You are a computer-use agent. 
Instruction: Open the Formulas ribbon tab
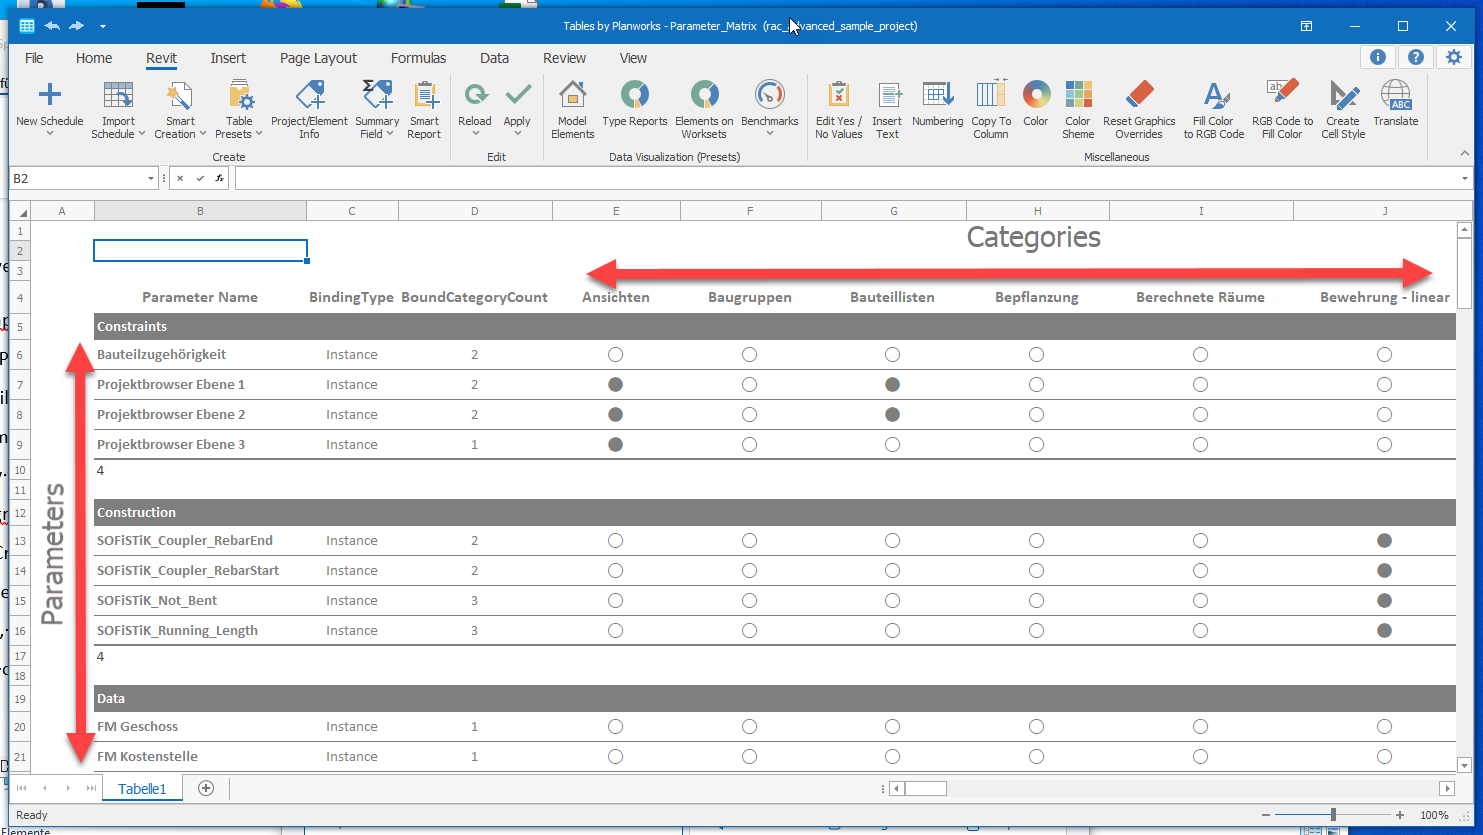(418, 58)
